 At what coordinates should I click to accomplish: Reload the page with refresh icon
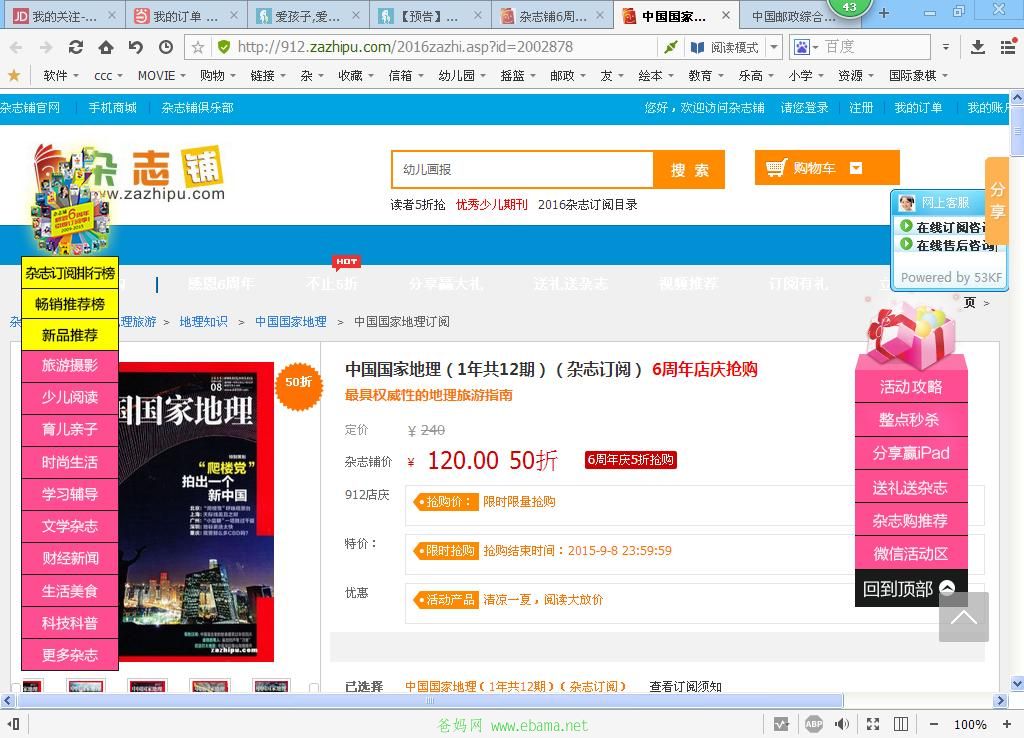pyautogui.click(x=76, y=47)
